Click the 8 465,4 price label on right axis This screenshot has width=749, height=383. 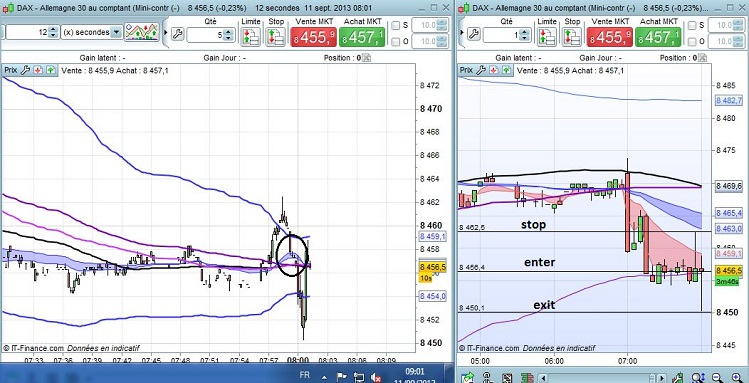point(729,213)
